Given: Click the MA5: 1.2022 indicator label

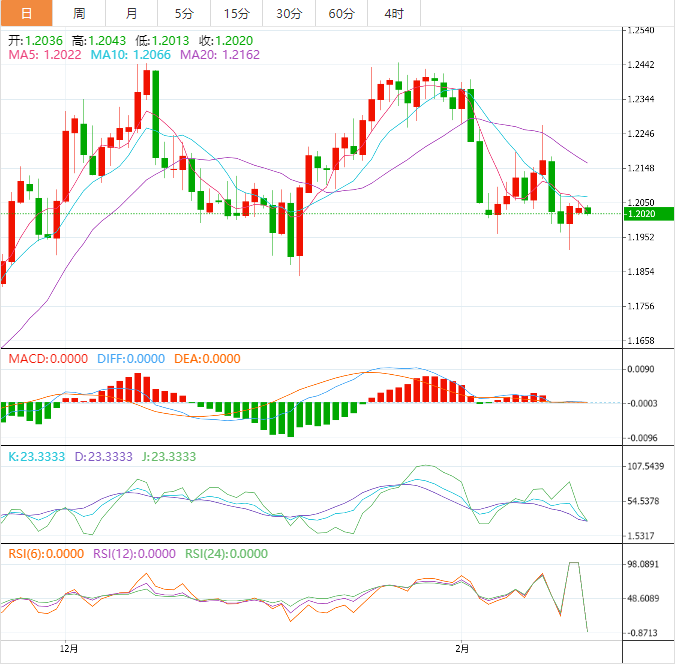Looking at the screenshot, I should 45,55.
